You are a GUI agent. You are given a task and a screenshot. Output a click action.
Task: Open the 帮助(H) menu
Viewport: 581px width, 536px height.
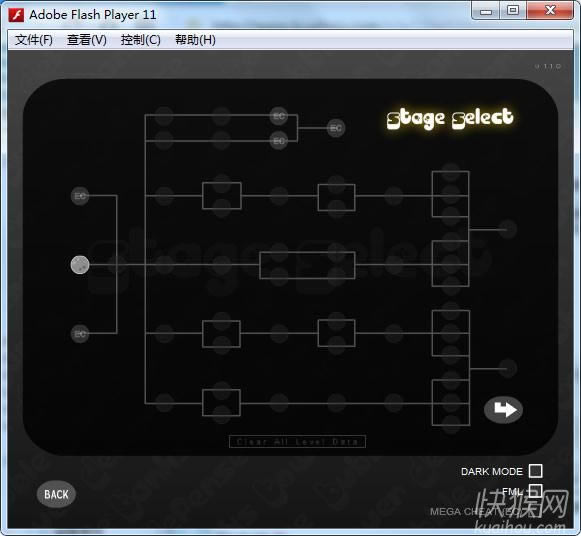coord(195,40)
